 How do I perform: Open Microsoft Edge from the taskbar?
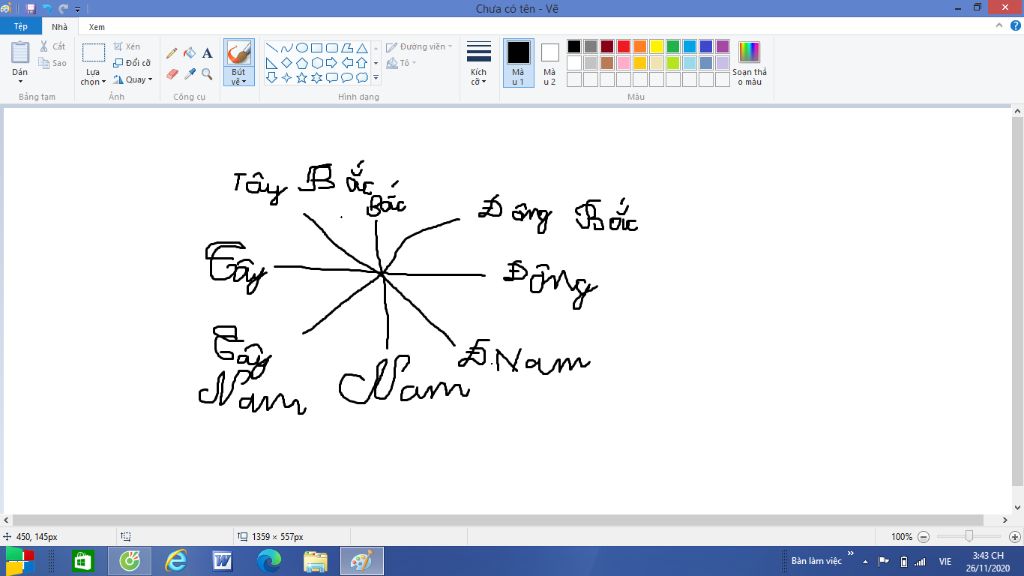coord(268,561)
